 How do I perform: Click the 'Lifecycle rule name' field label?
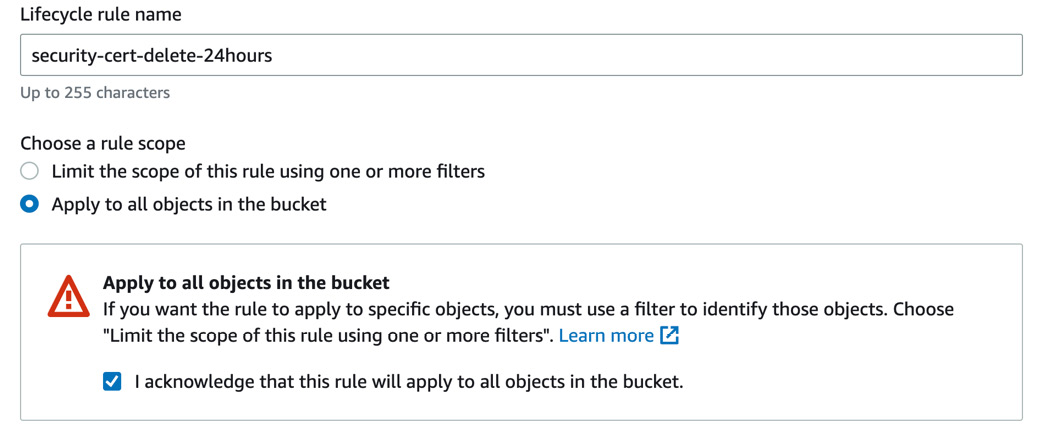pos(101,15)
